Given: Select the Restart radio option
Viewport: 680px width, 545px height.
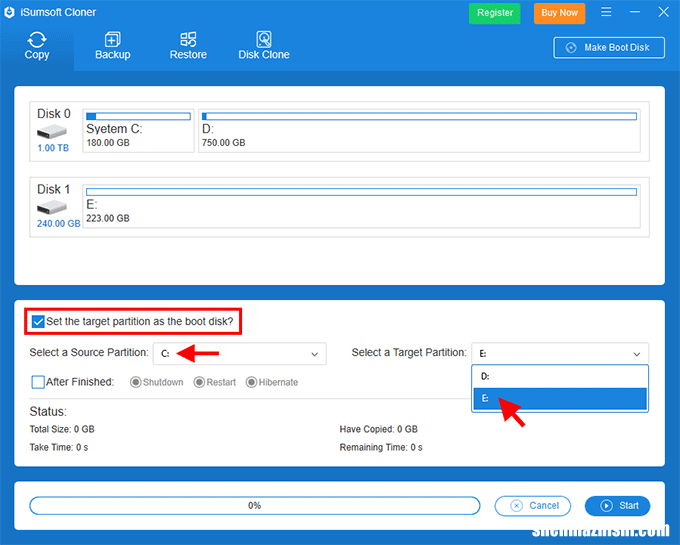Looking at the screenshot, I should (199, 382).
